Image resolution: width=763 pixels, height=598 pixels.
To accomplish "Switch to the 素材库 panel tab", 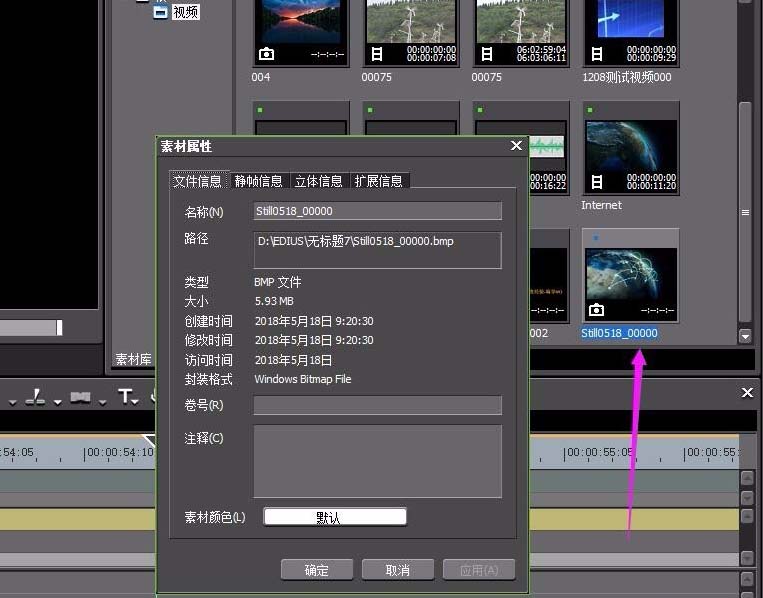I will tap(133, 360).
